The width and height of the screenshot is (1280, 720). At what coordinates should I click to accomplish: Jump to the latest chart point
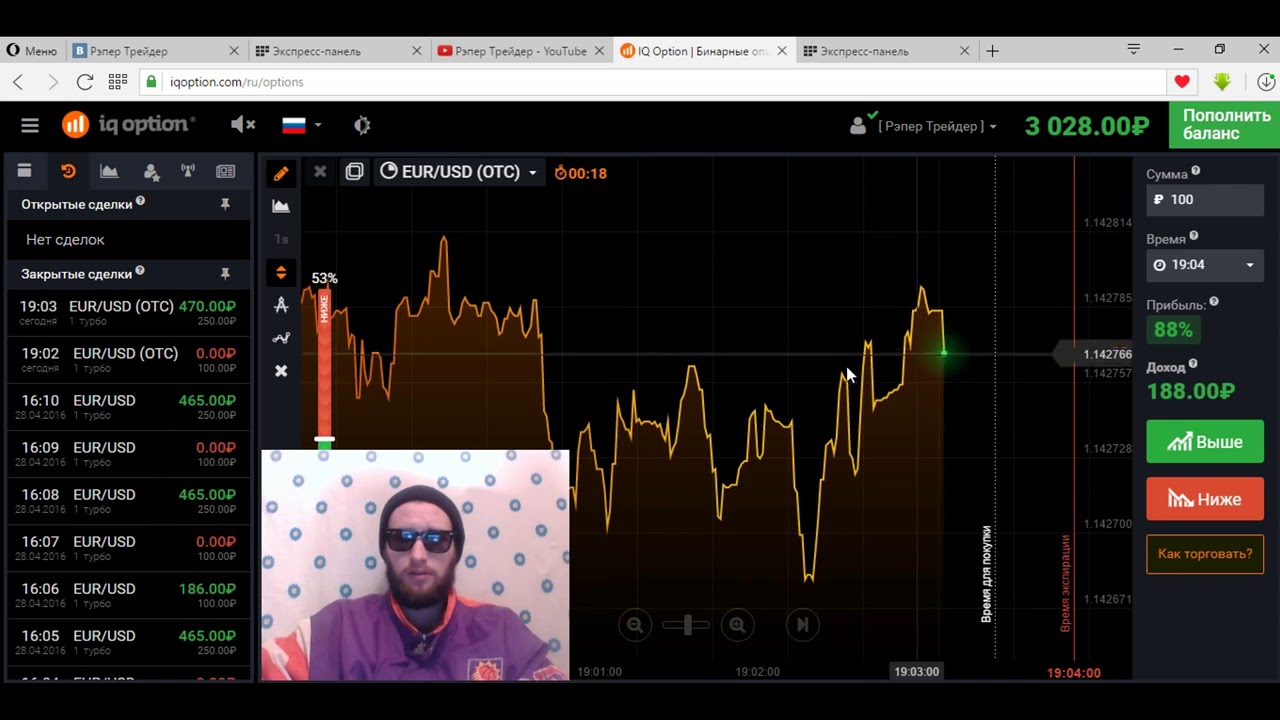click(x=802, y=625)
